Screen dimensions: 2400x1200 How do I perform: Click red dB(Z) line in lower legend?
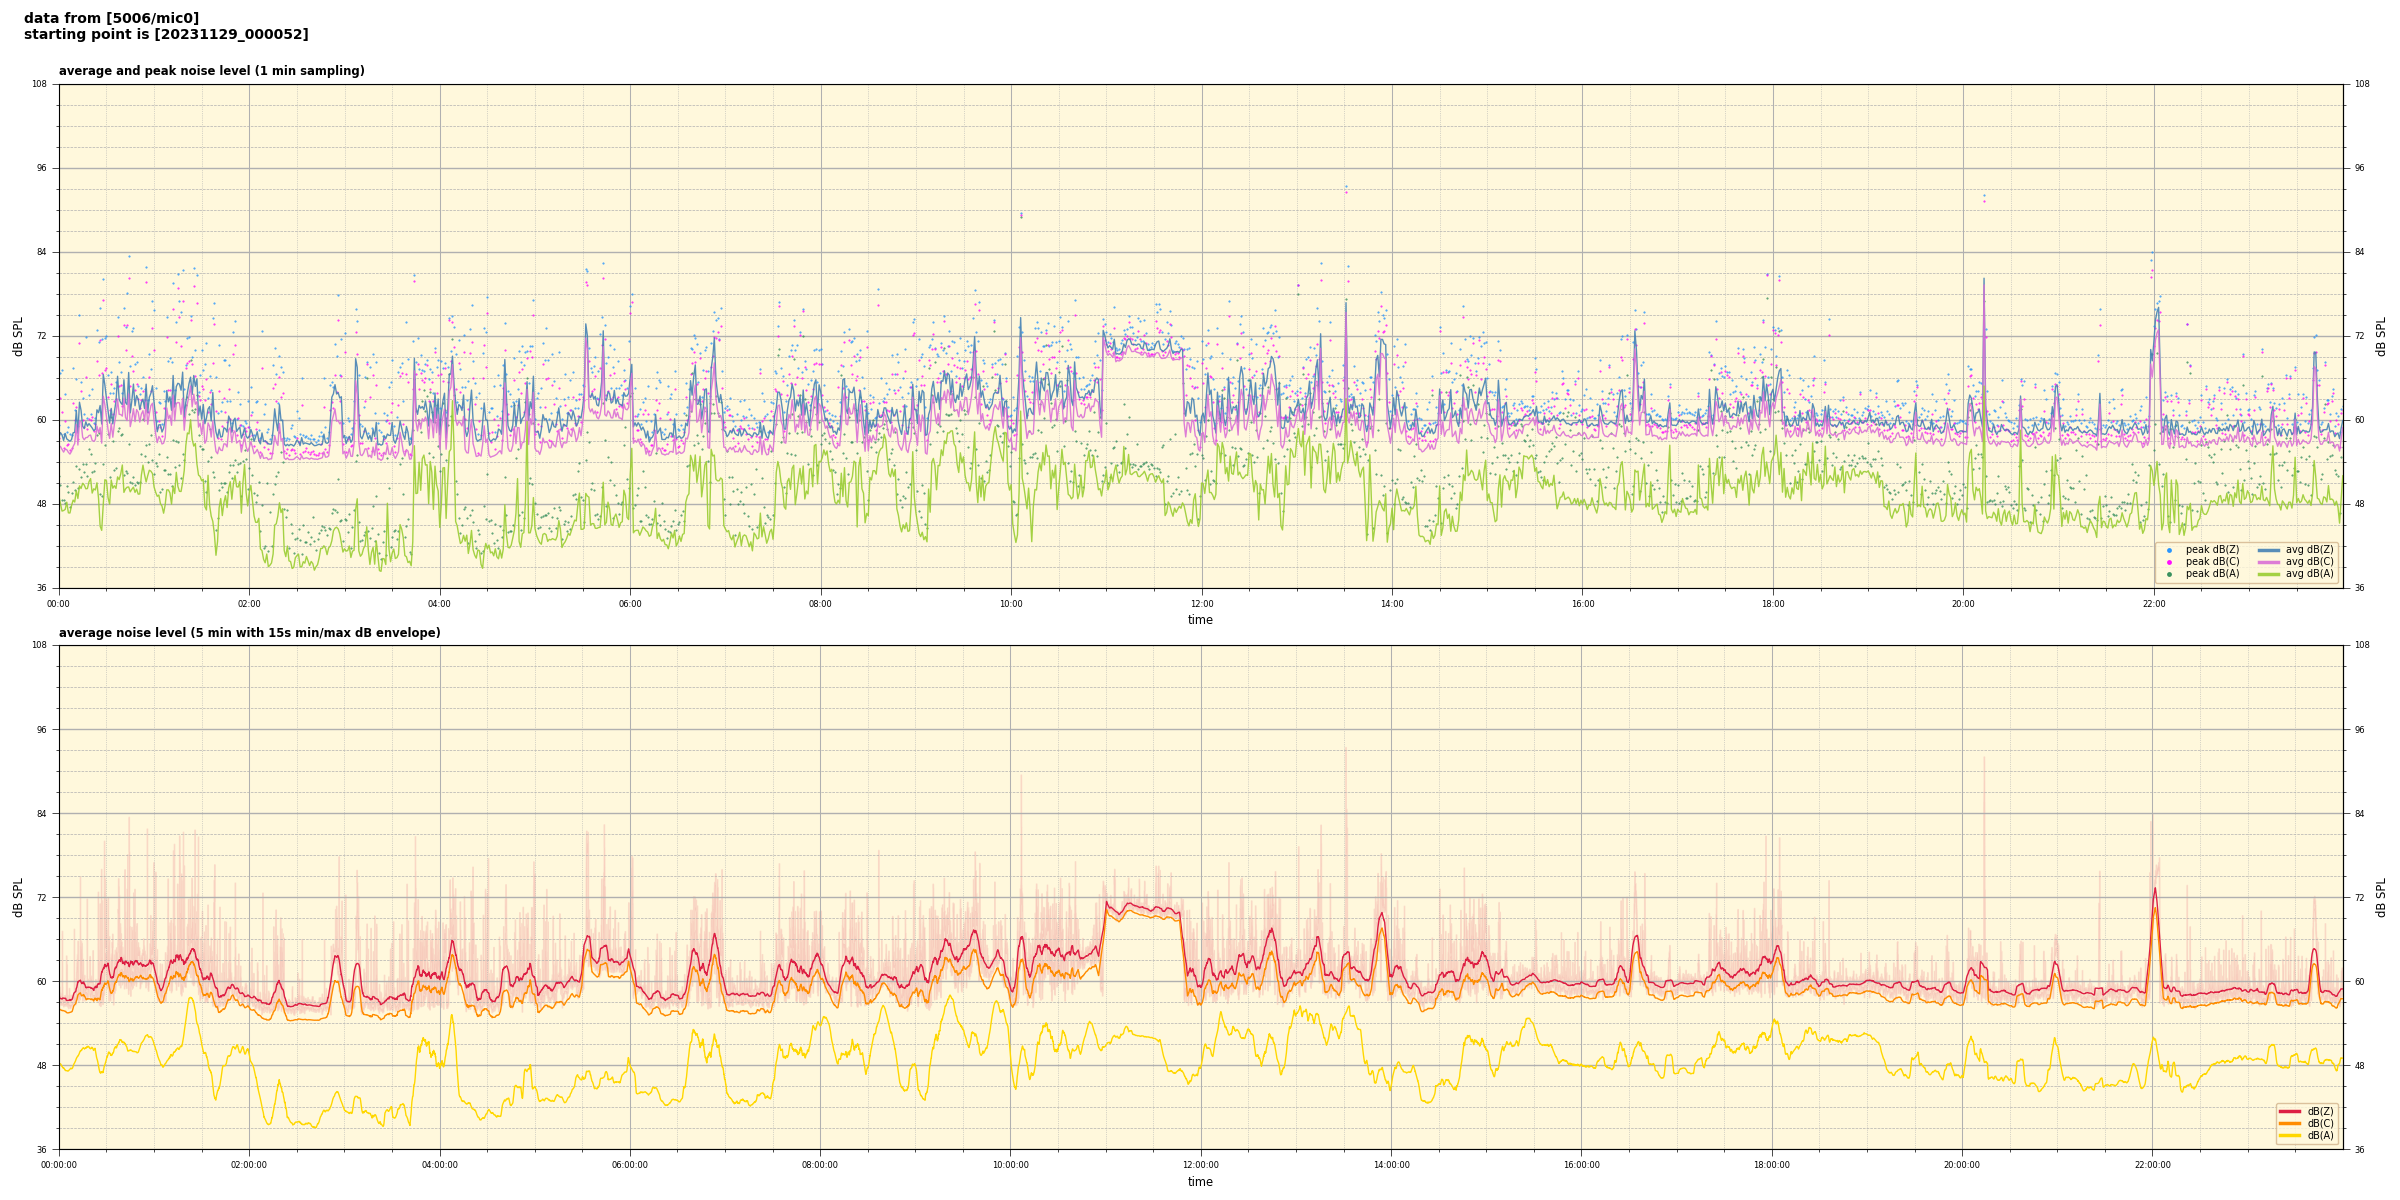coord(2290,1111)
